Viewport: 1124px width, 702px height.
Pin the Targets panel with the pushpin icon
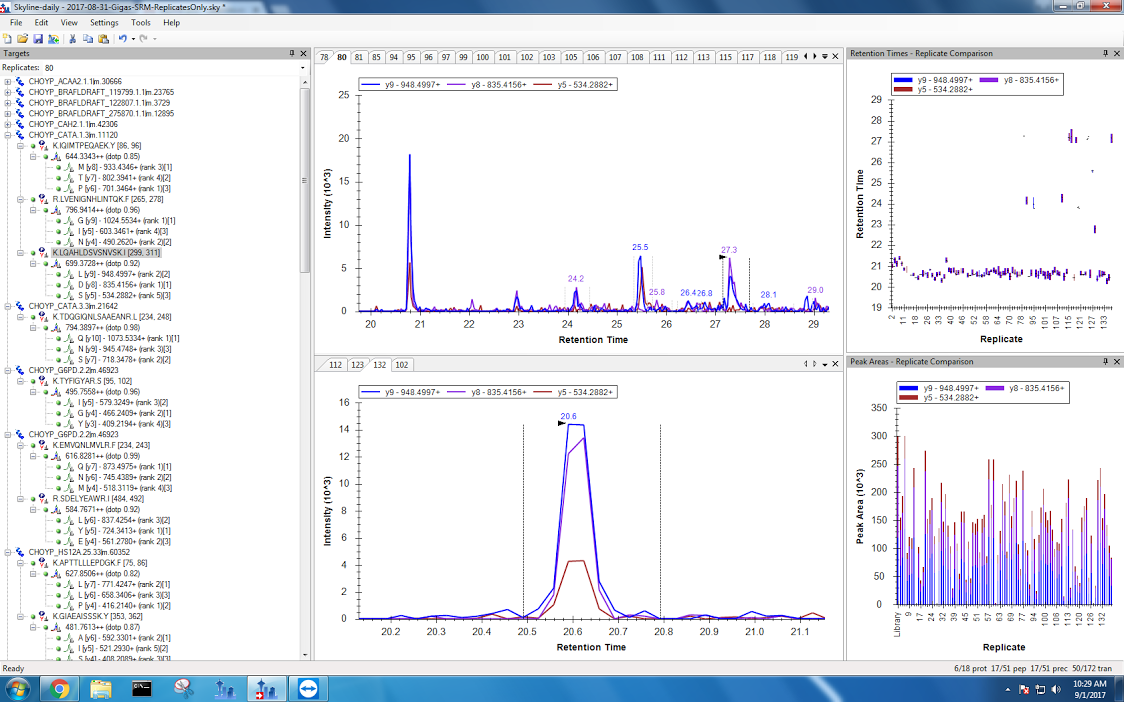[x=292, y=53]
